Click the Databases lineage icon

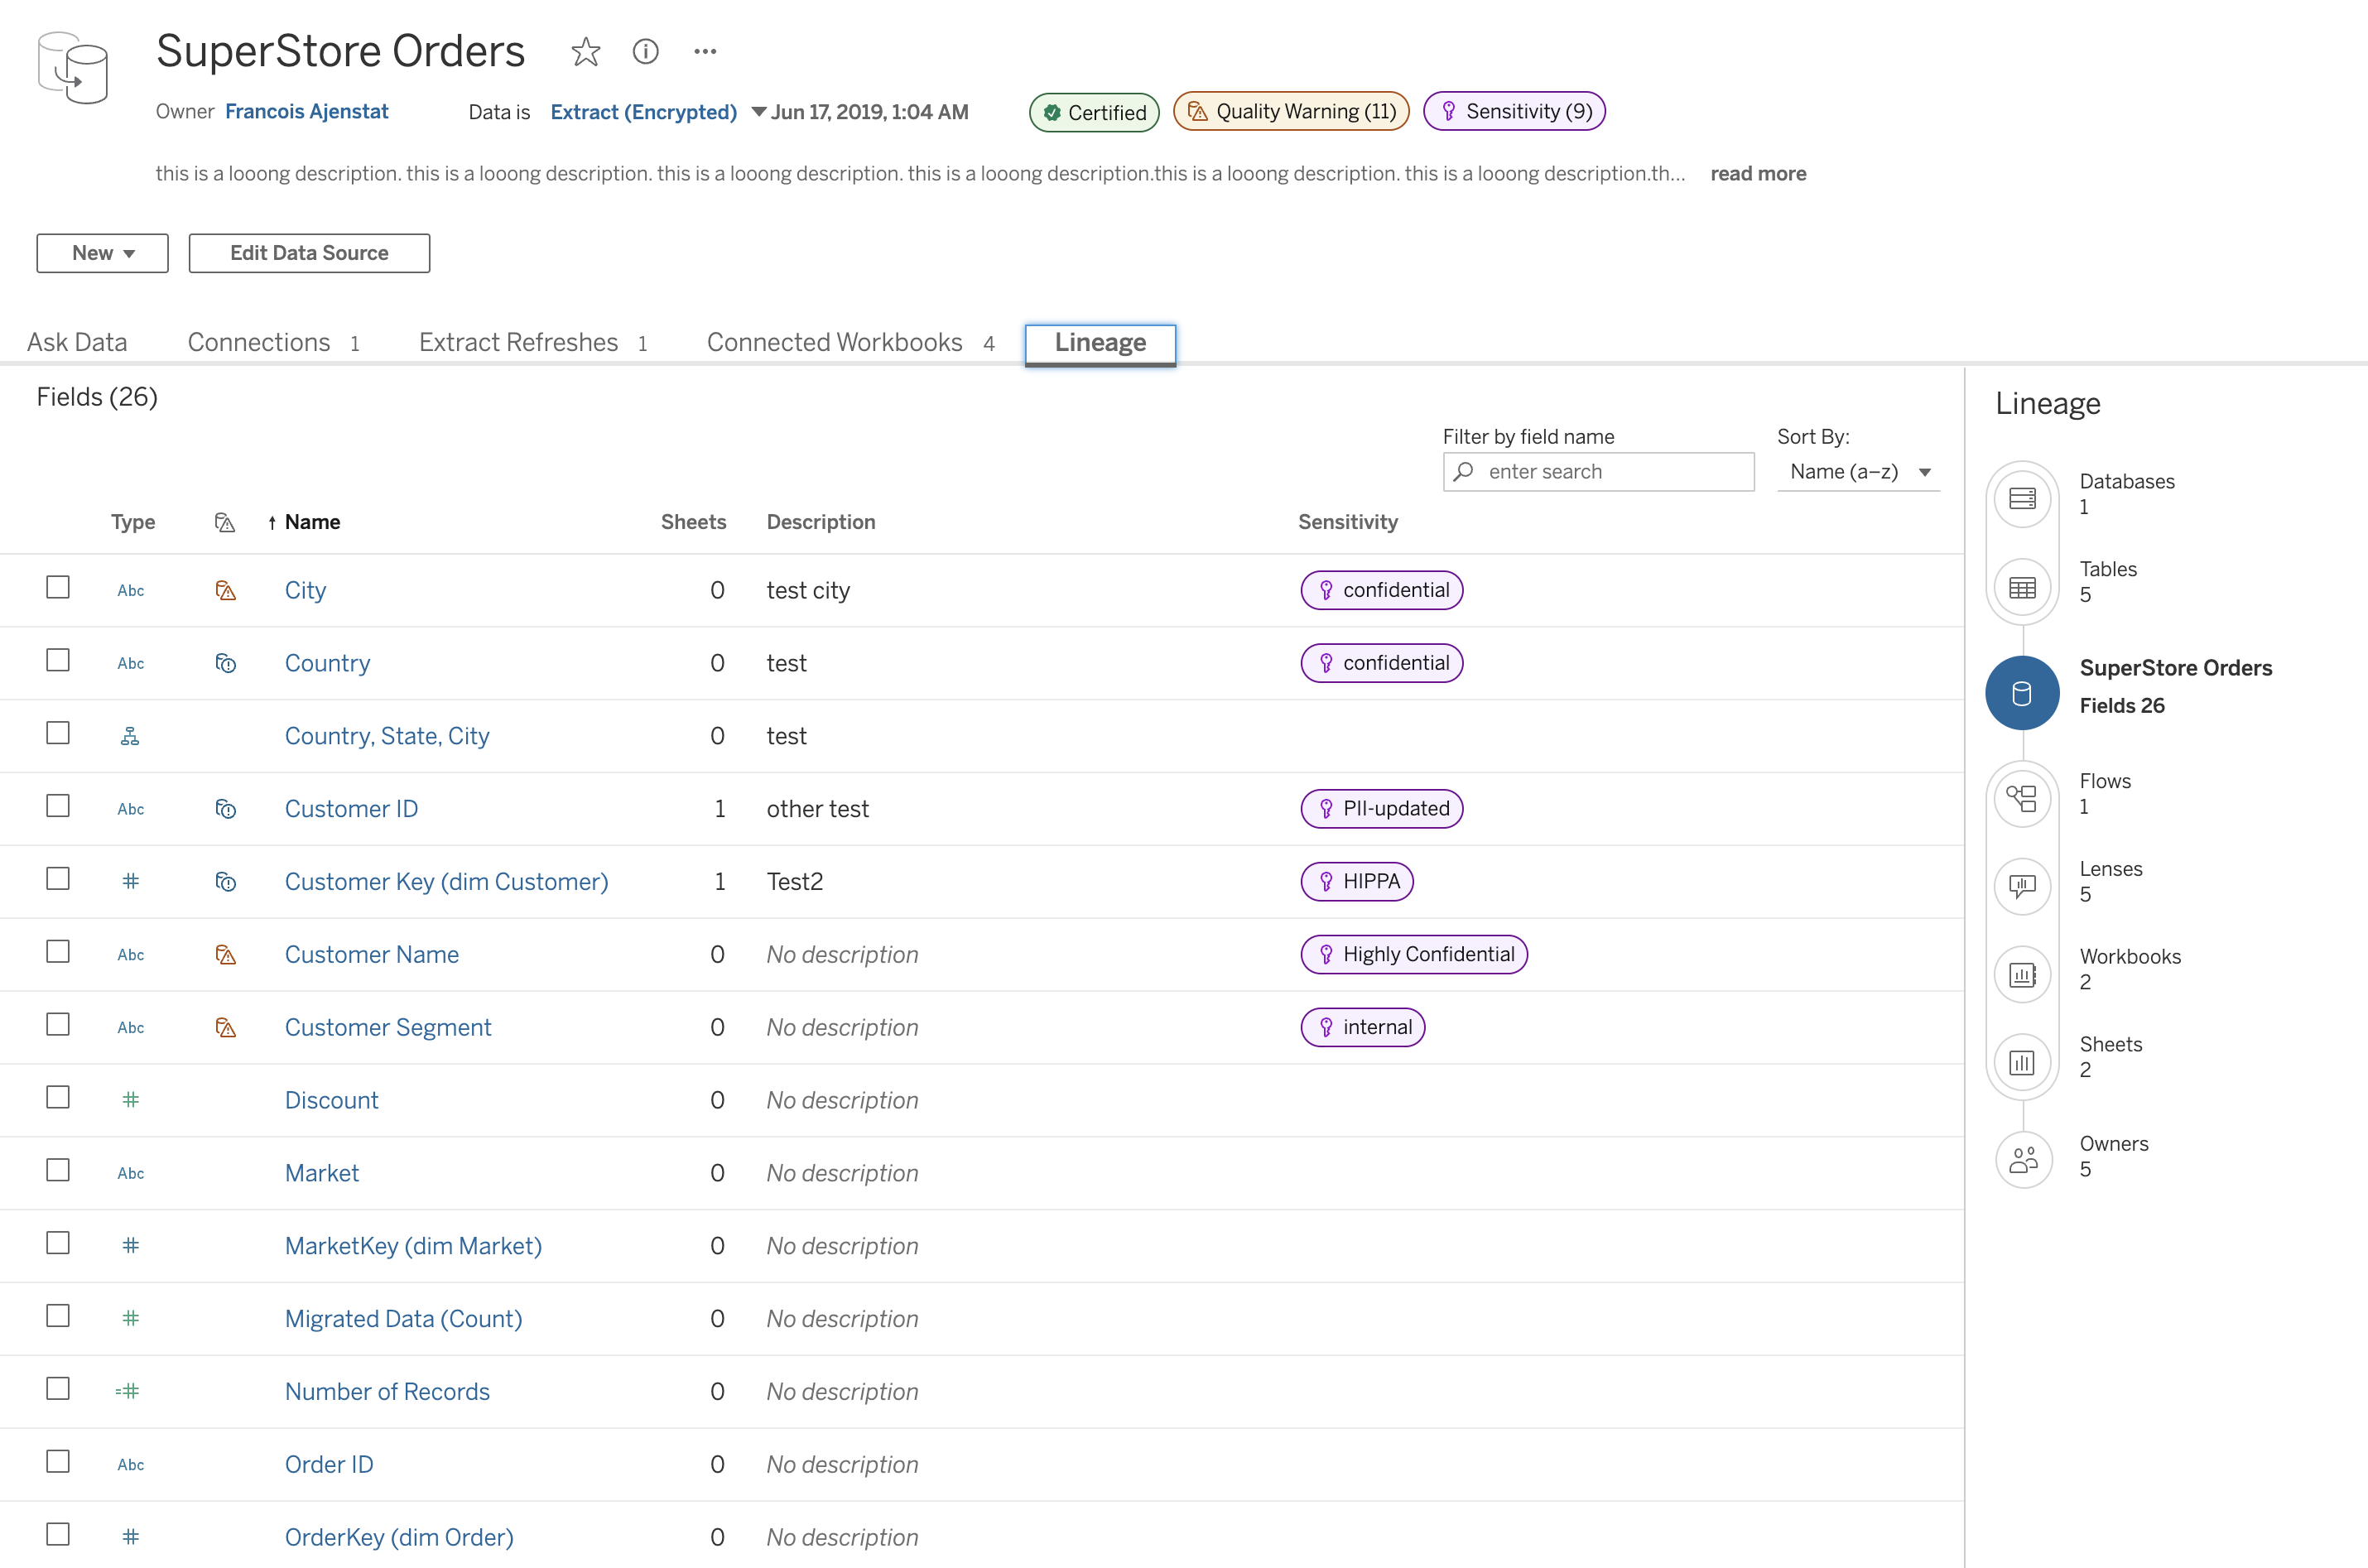tap(2022, 498)
